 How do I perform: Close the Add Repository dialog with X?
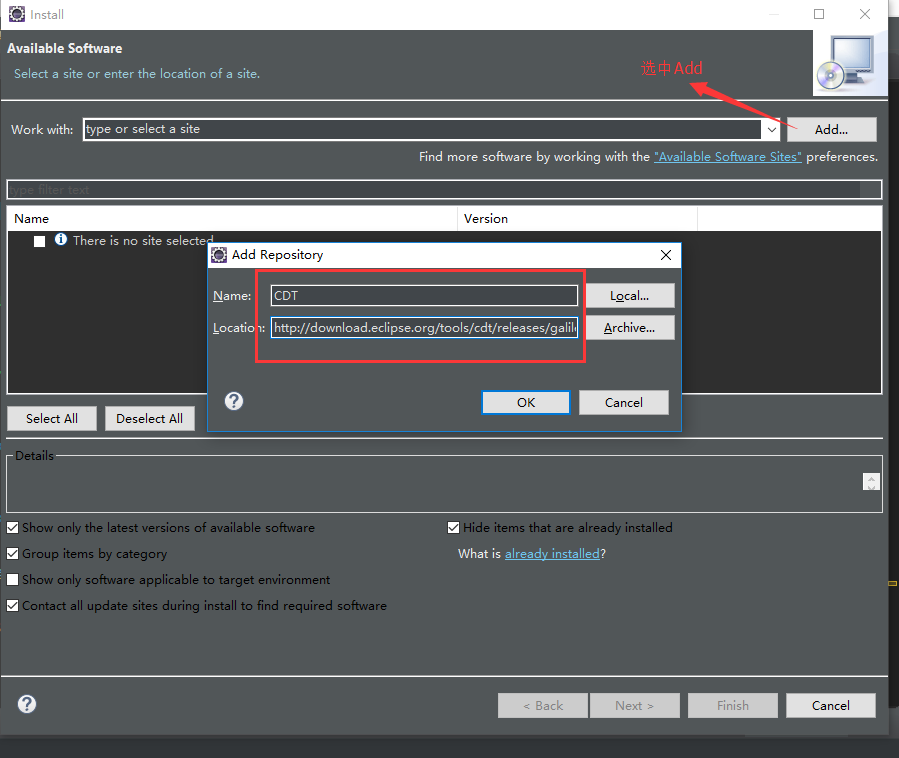(666, 255)
